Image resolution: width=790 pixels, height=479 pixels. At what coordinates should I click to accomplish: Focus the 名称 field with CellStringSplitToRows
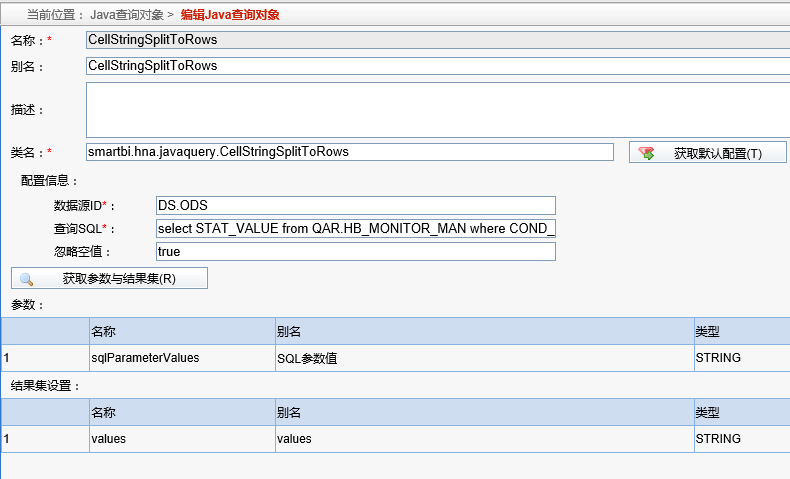click(x=438, y=40)
